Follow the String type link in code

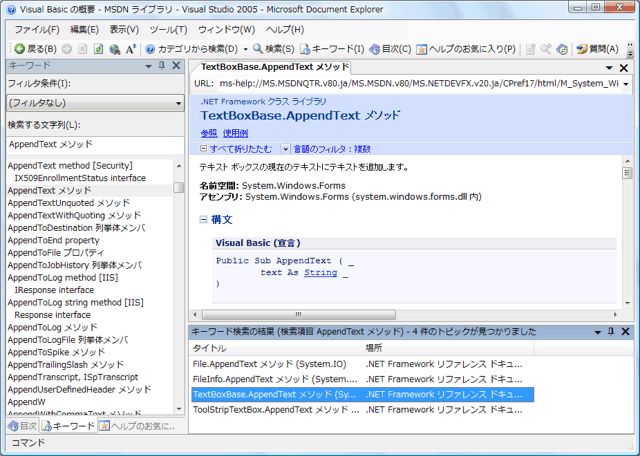(x=320, y=272)
